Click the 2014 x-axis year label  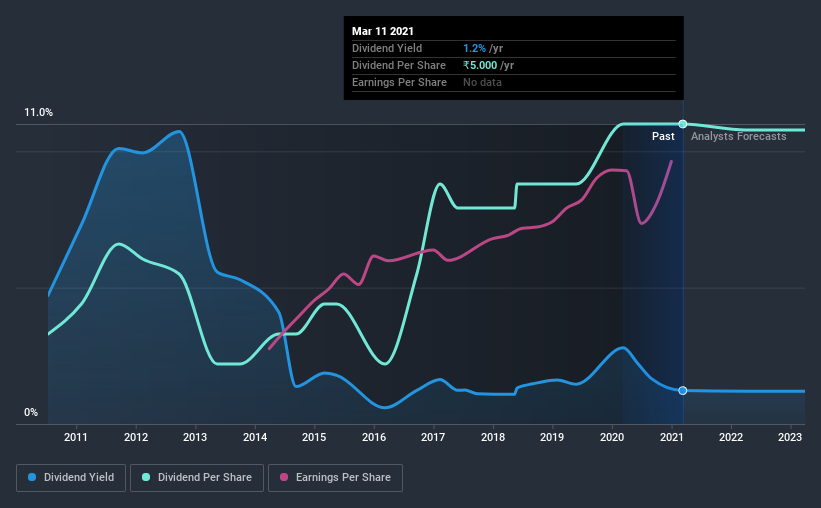[255, 437]
